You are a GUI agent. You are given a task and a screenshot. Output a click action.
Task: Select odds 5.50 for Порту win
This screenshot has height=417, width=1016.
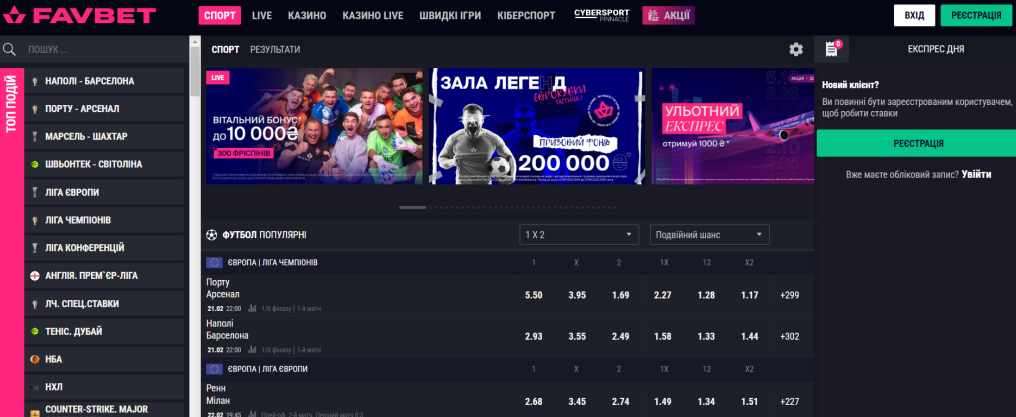tap(533, 295)
